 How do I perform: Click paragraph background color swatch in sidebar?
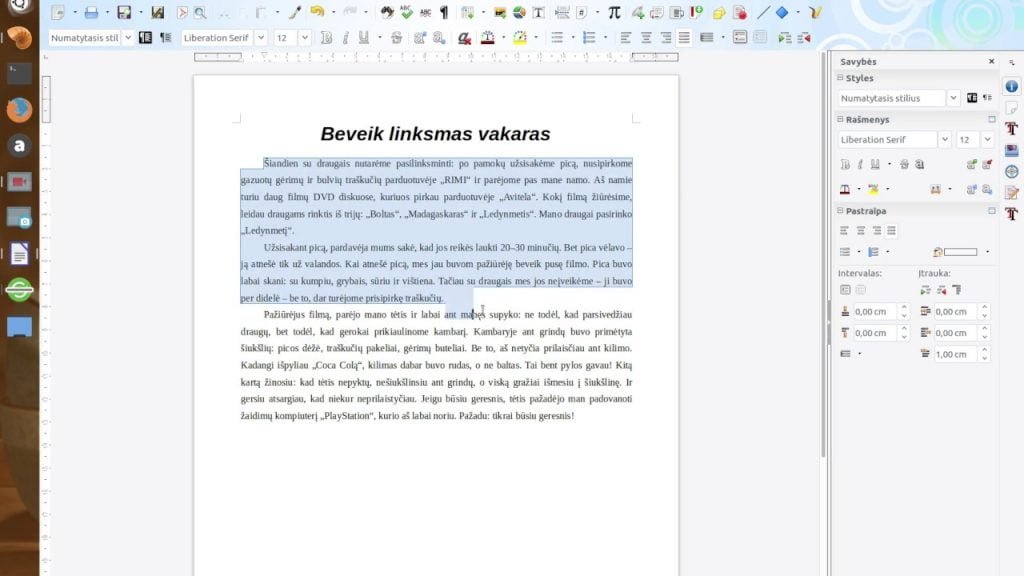(x=961, y=252)
